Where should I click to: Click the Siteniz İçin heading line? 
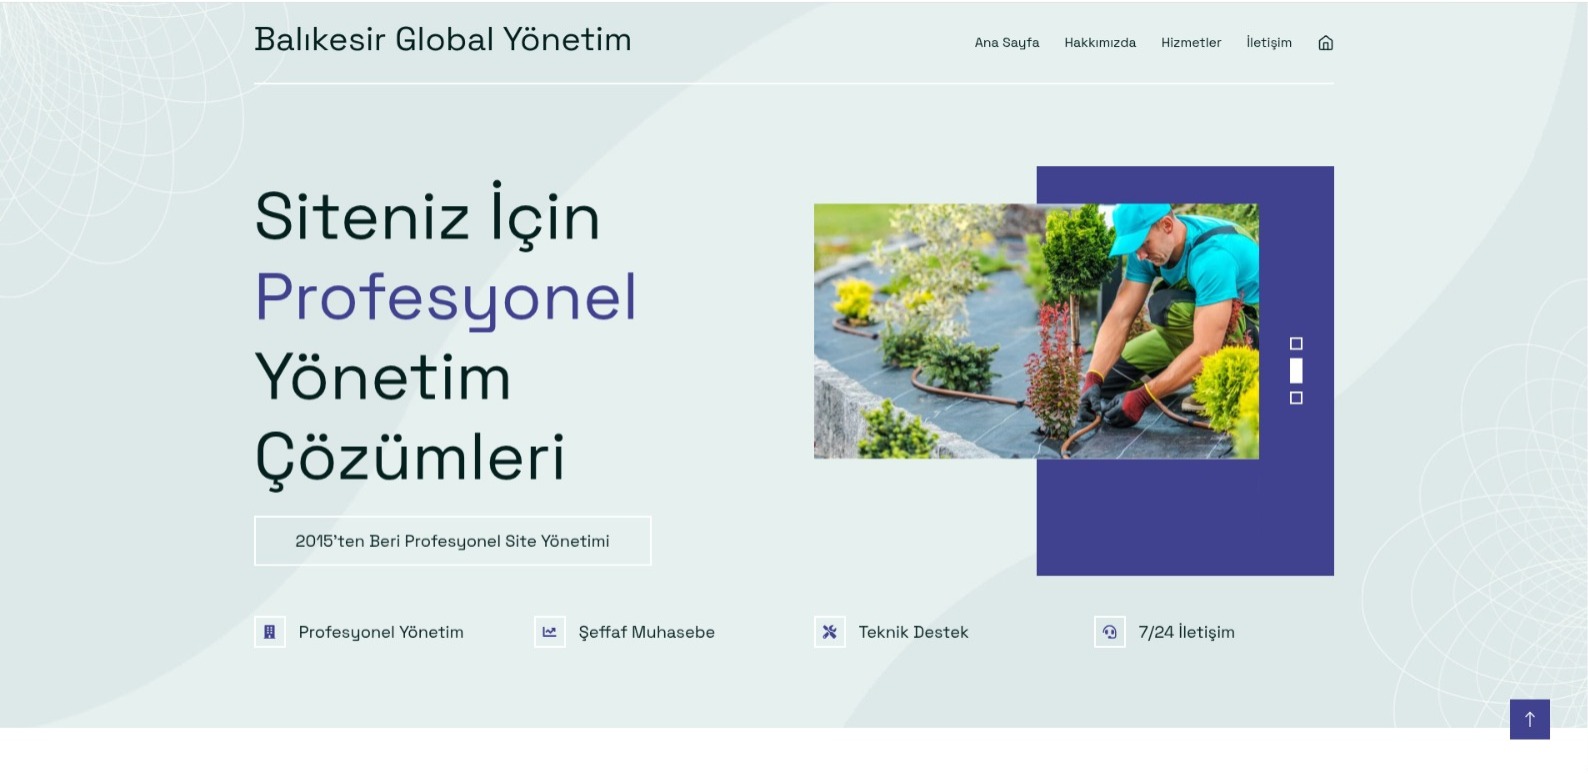pos(428,215)
